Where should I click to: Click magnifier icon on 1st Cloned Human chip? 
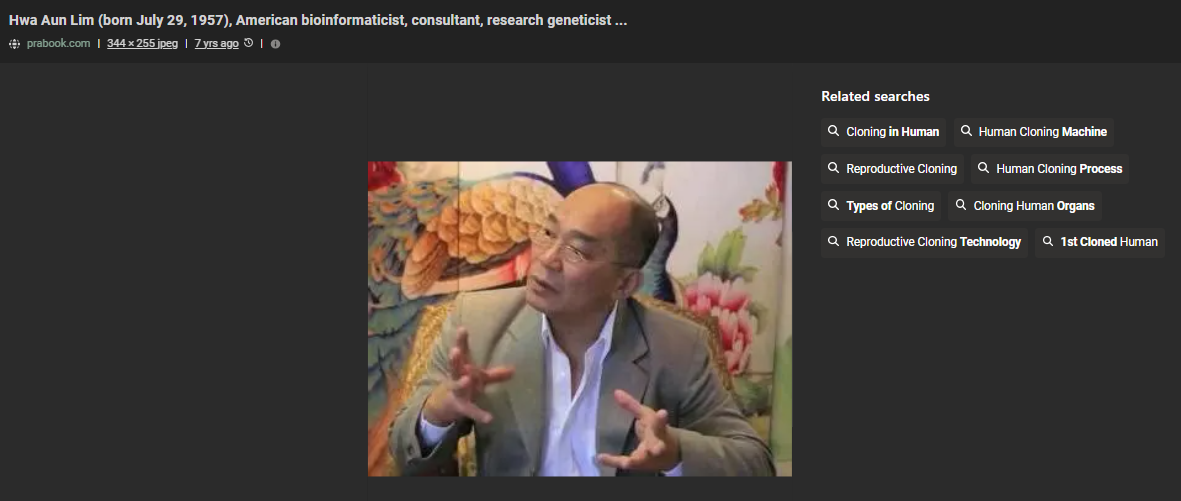(1047, 242)
